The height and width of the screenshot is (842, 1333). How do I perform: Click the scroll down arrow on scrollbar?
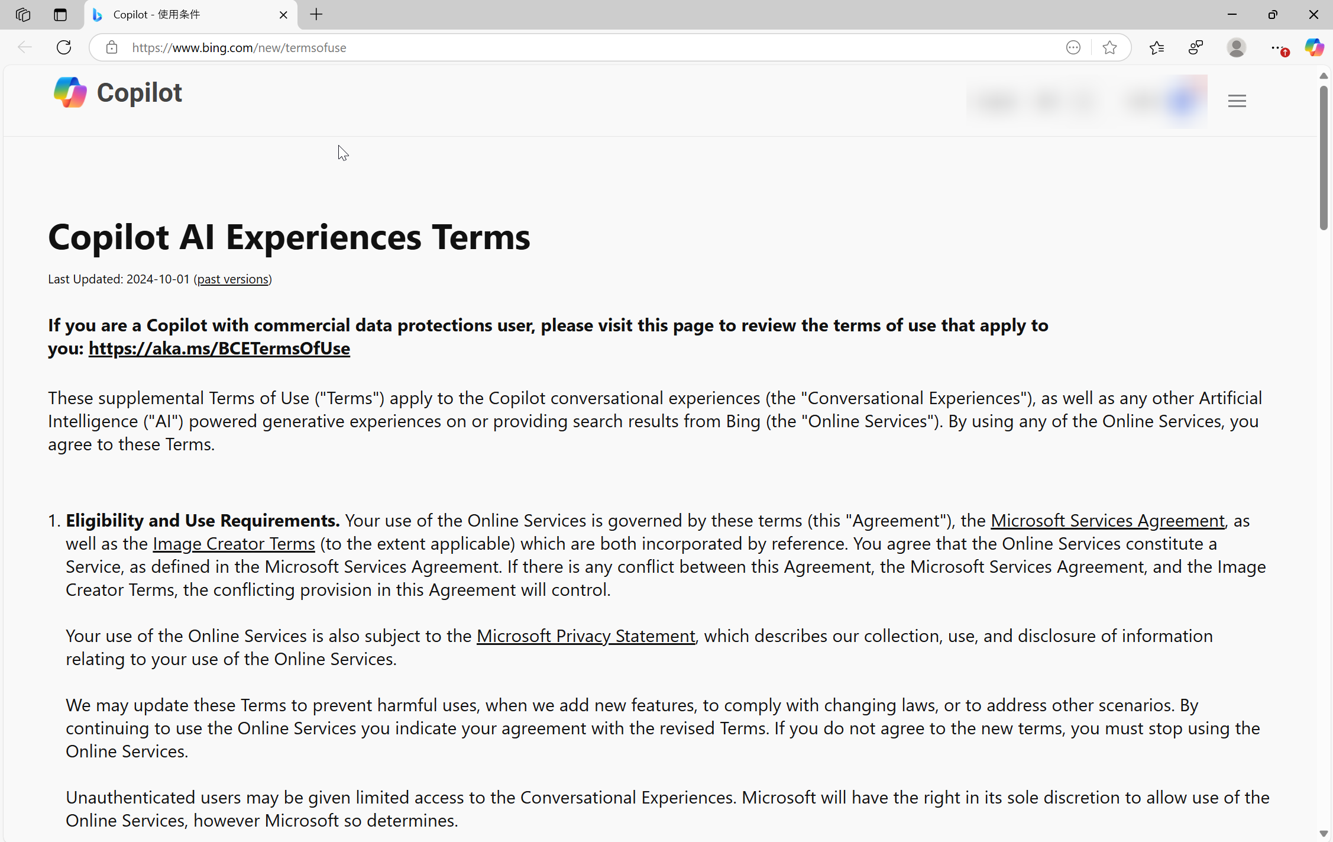[x=1323, y=833]
